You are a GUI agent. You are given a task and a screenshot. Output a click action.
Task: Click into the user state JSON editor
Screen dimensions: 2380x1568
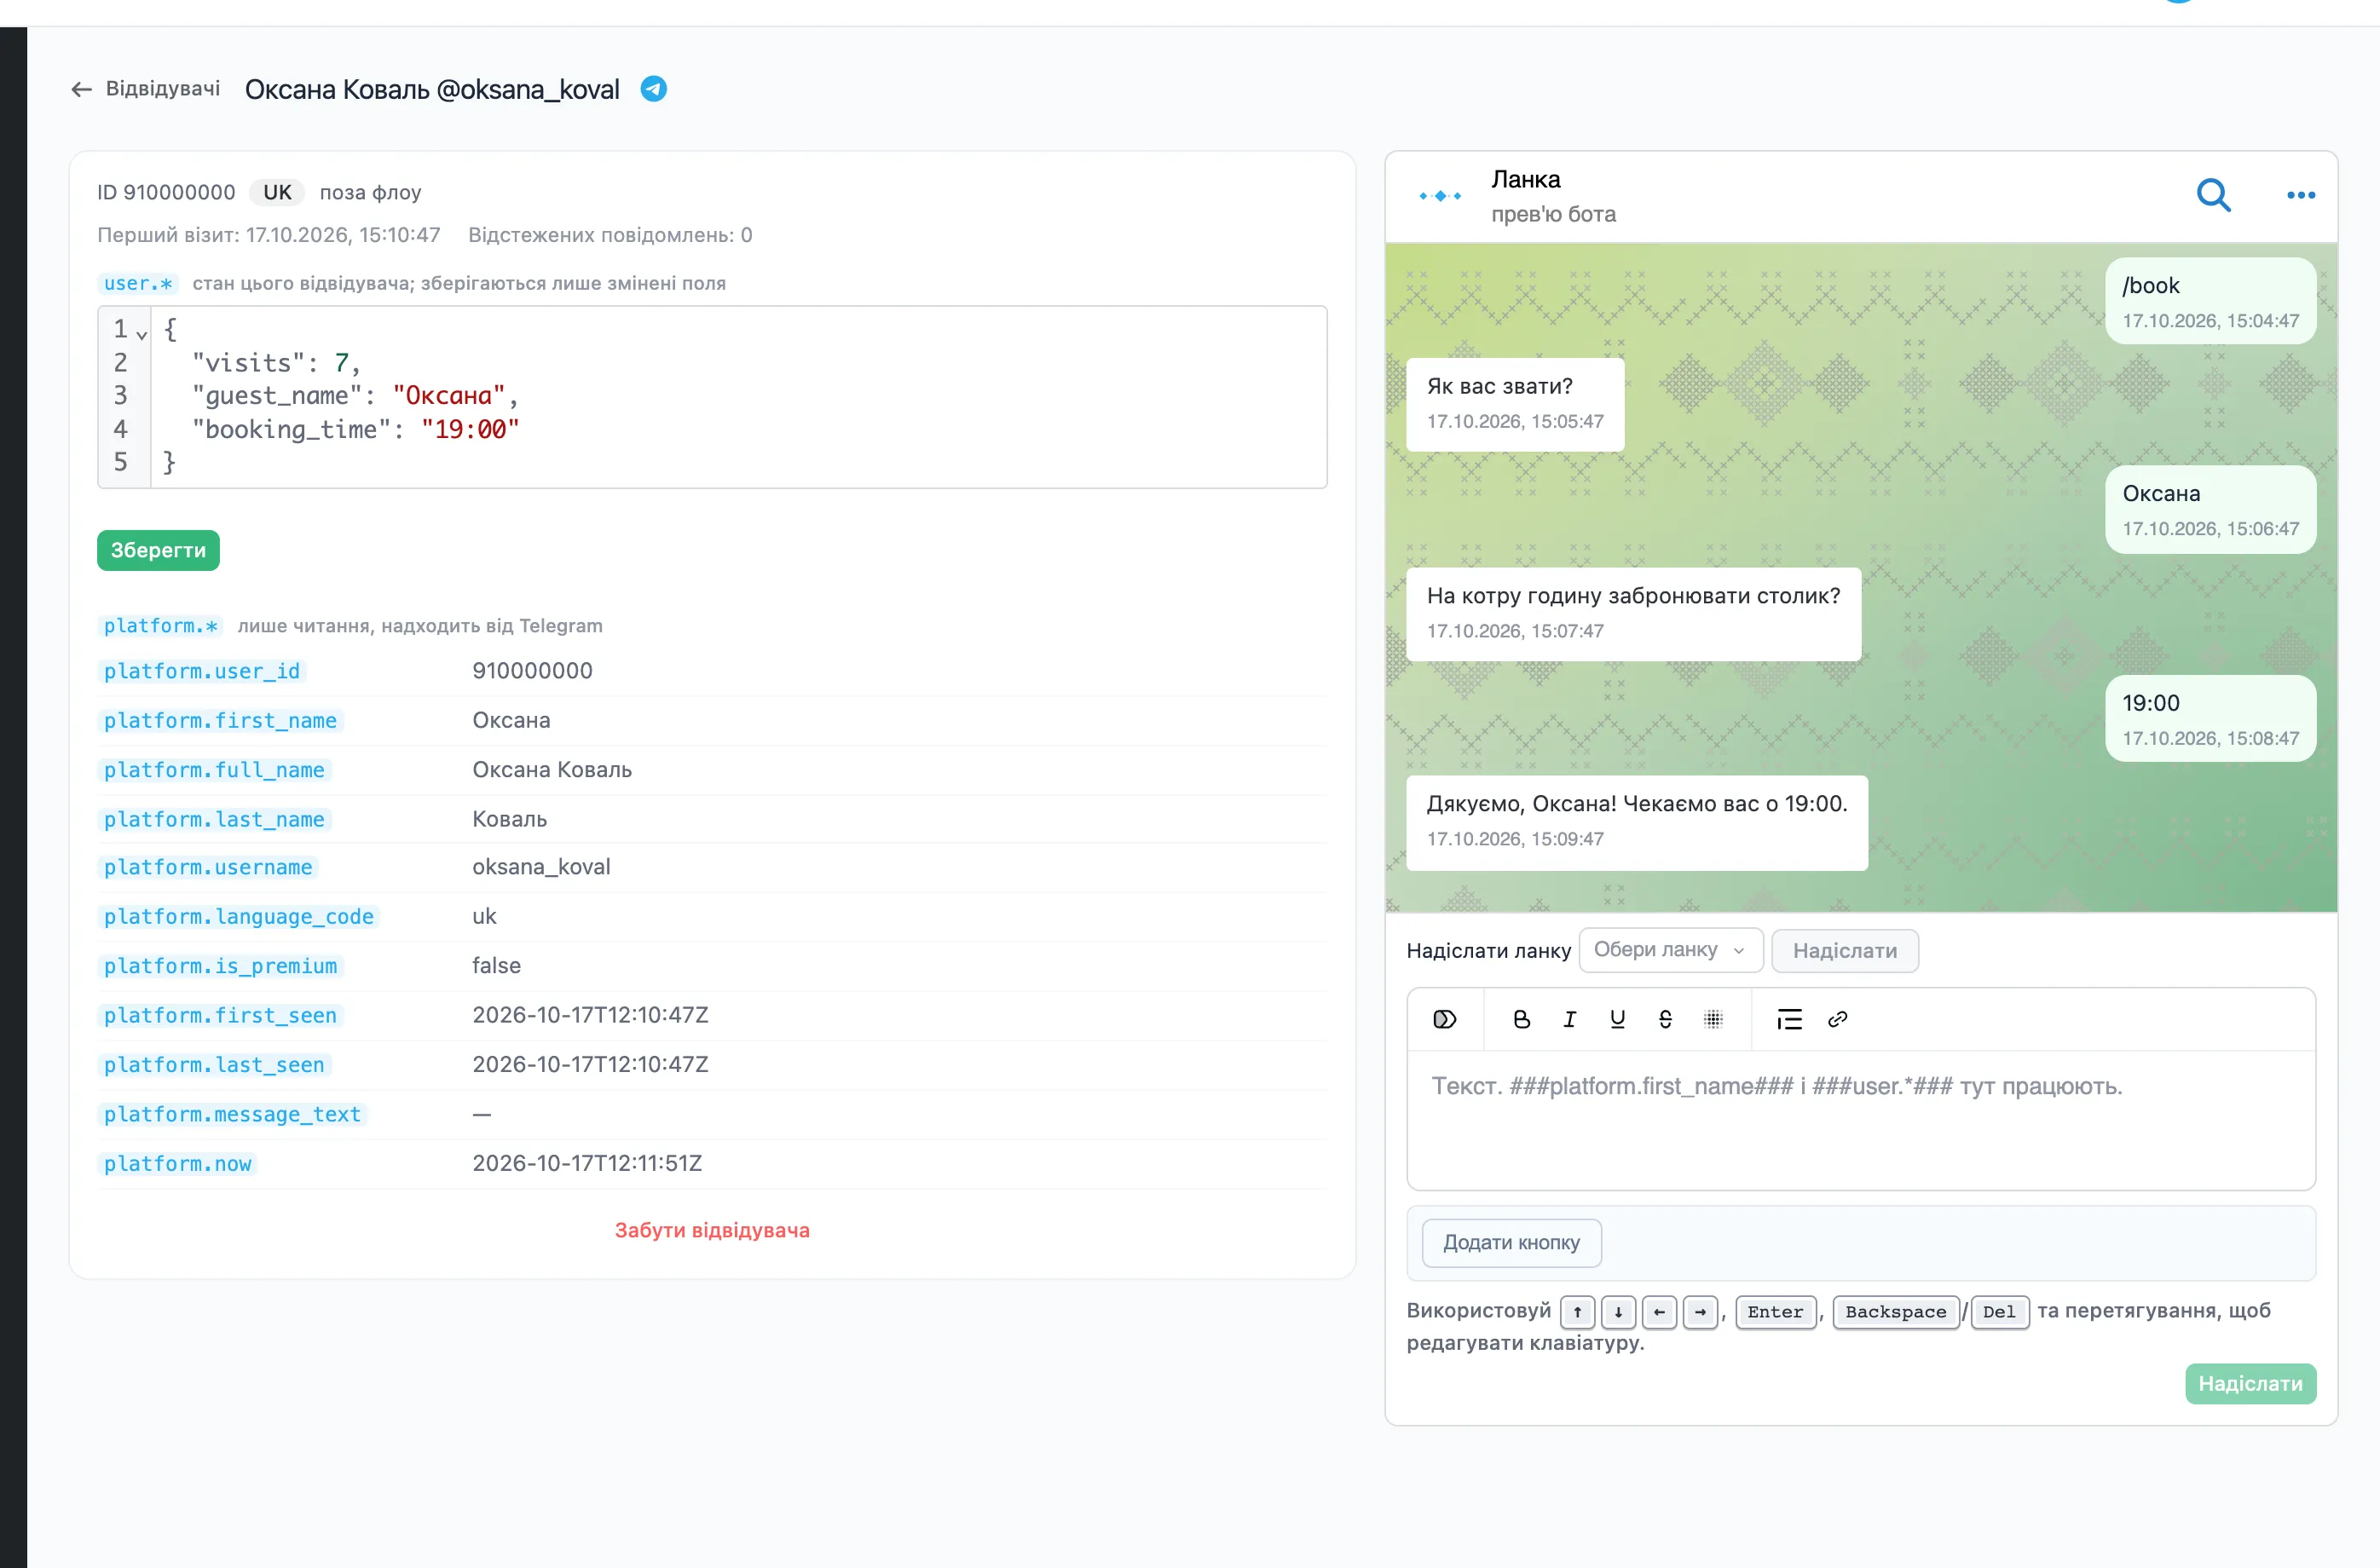pyautogui.click(x=738, y=397)
